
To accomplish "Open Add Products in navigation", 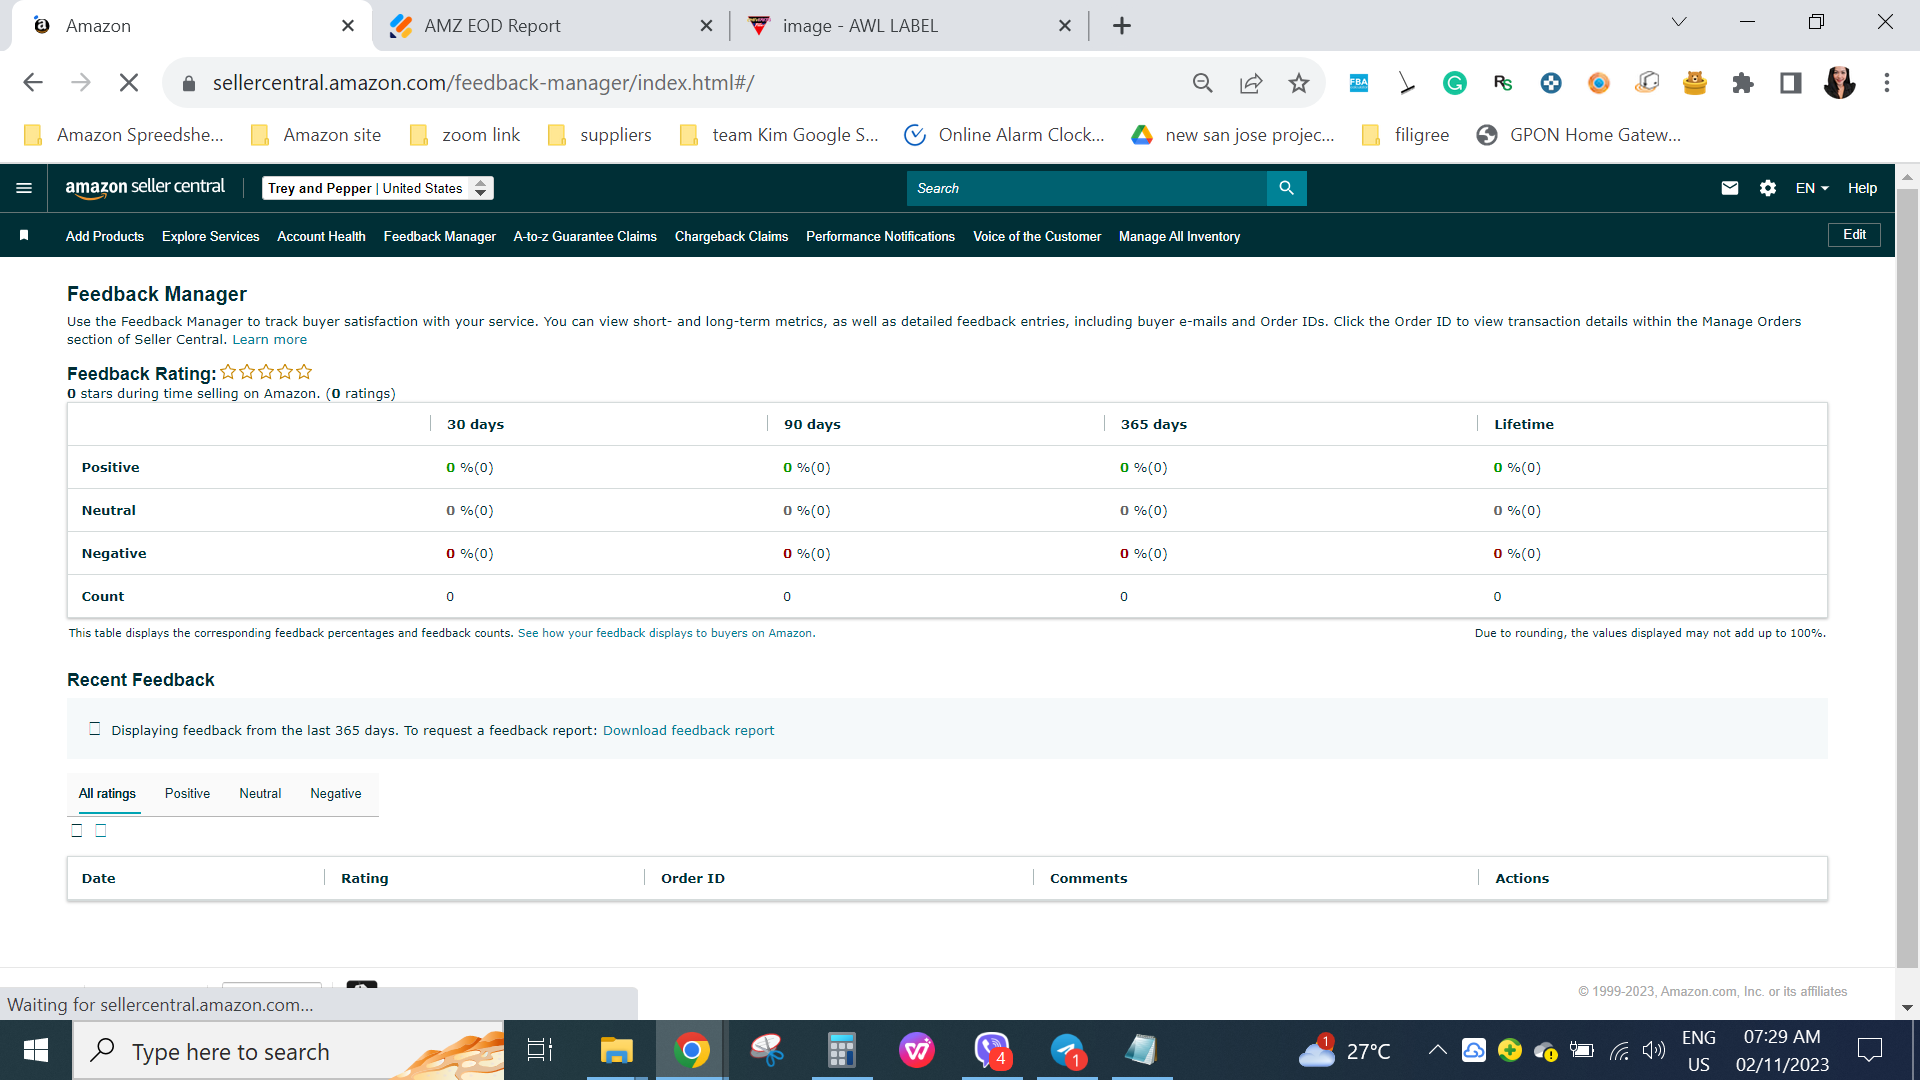I will pyautogui.click(x=105, y=236).
